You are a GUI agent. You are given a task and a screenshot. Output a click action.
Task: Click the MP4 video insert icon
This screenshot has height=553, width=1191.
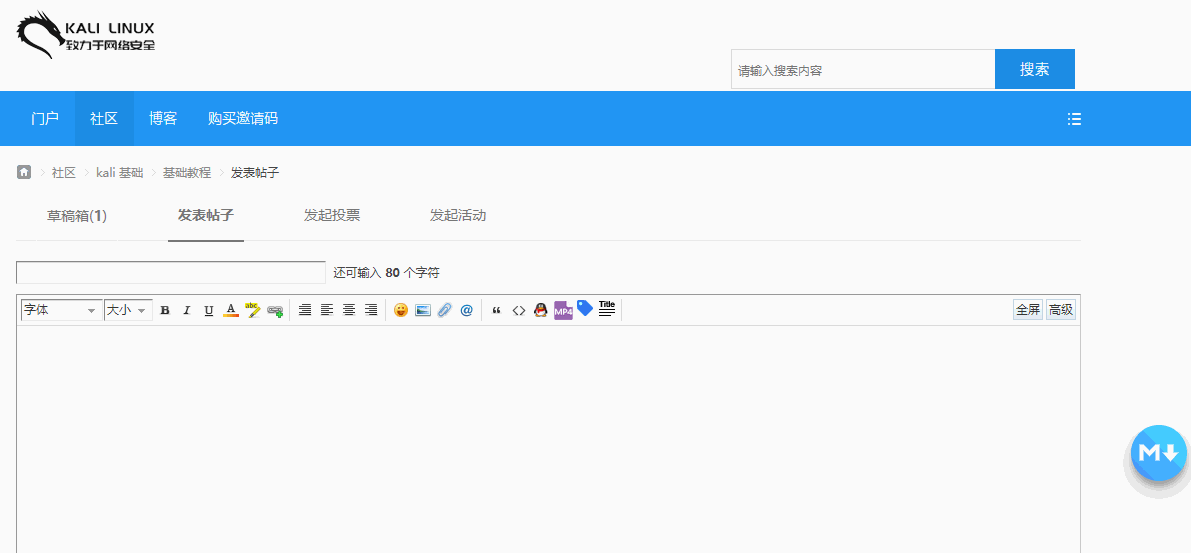coord(563,311)
